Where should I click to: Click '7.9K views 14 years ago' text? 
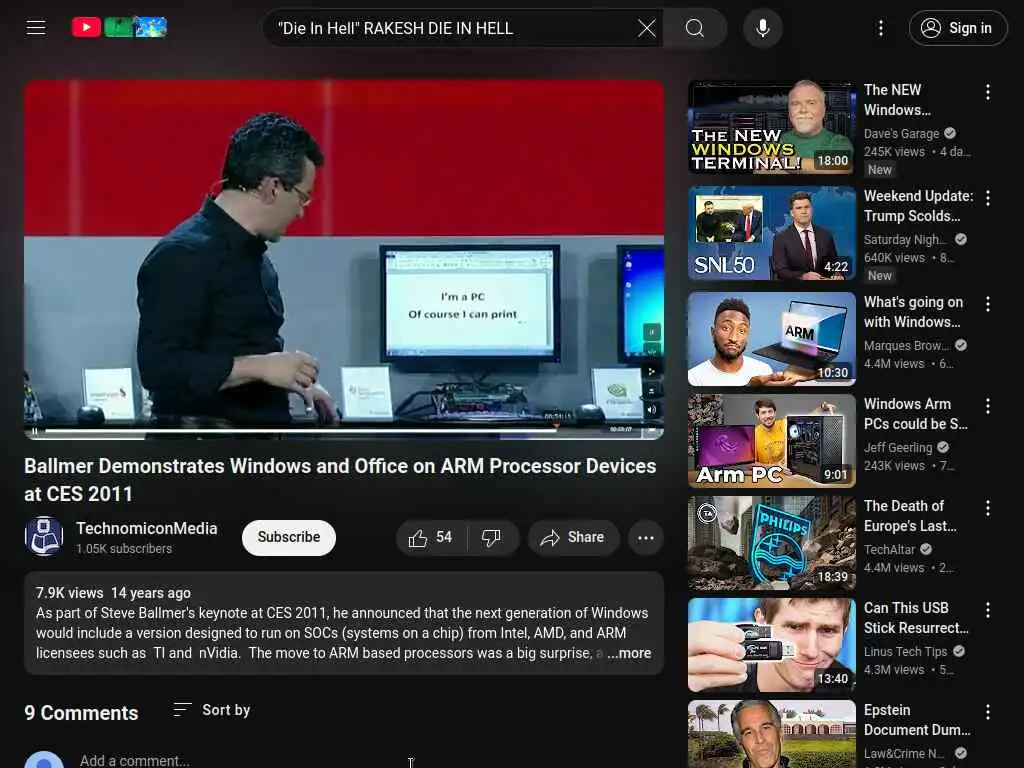click(113, 592)
